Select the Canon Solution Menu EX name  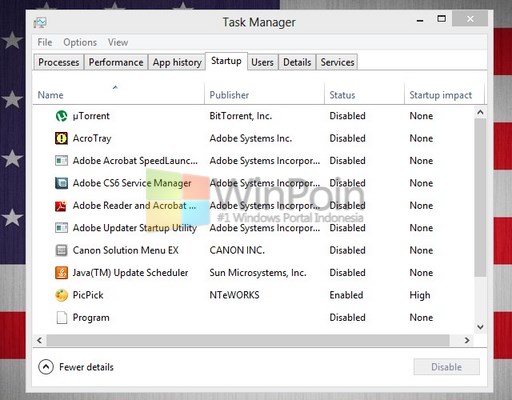pyautogui.click(x=126, y=250)
